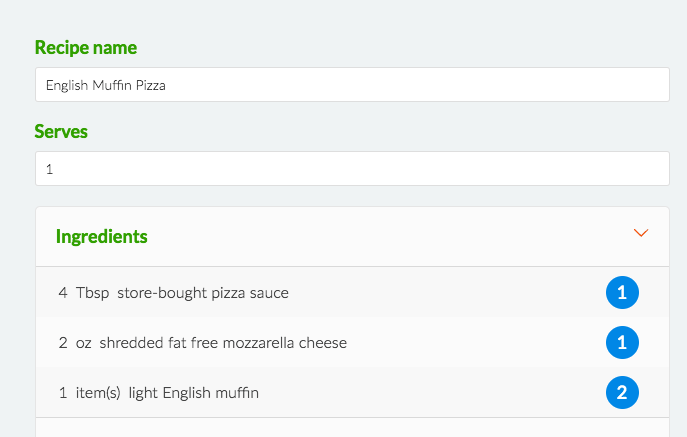Click the points badge for mozzarella cheese
The image size is (687, 437).
point(622,342)
